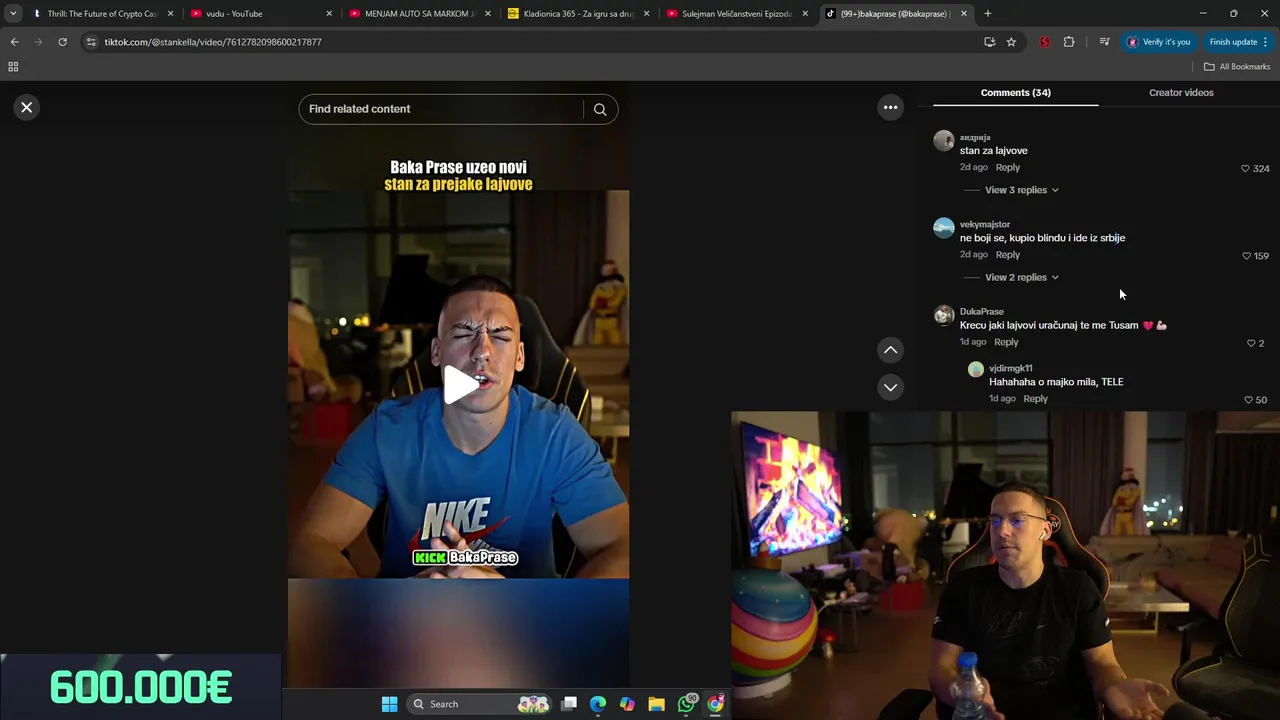Switch to Comments (34) tab

[1015, 92]
